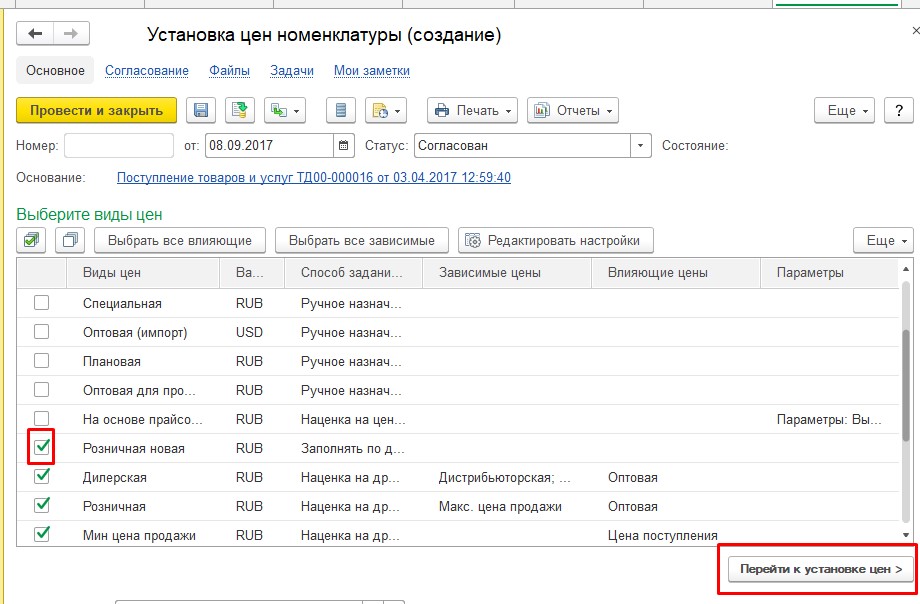Toggle the Оптовая для про... checkbox

click(x=41, y=389)
